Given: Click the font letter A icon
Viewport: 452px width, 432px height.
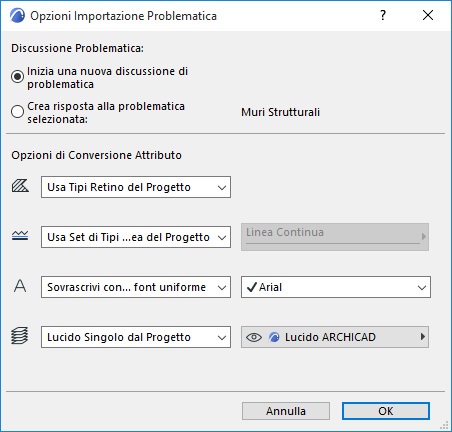Looking at the screenshot, I should pos(20,286).
